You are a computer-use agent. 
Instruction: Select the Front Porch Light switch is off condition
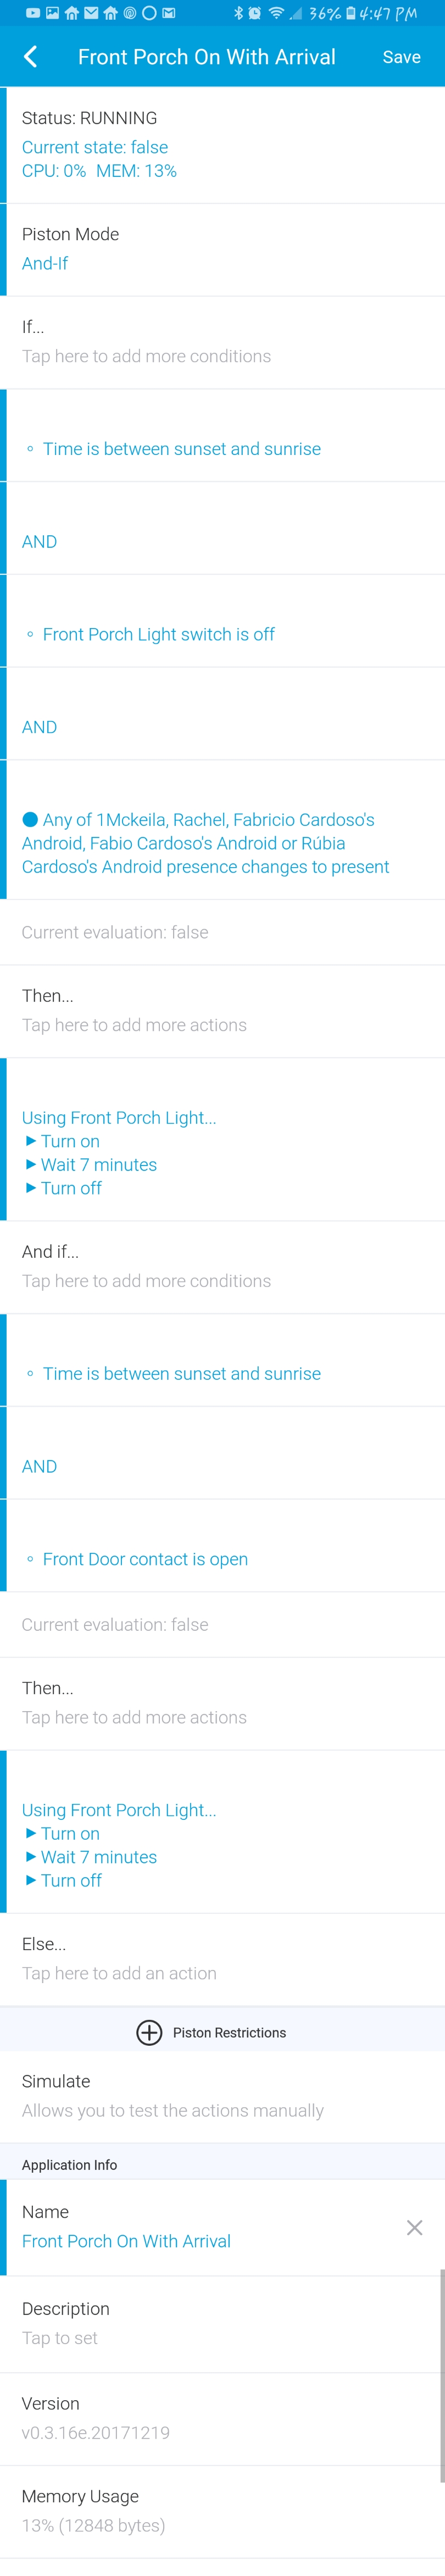tap(222, 621)
